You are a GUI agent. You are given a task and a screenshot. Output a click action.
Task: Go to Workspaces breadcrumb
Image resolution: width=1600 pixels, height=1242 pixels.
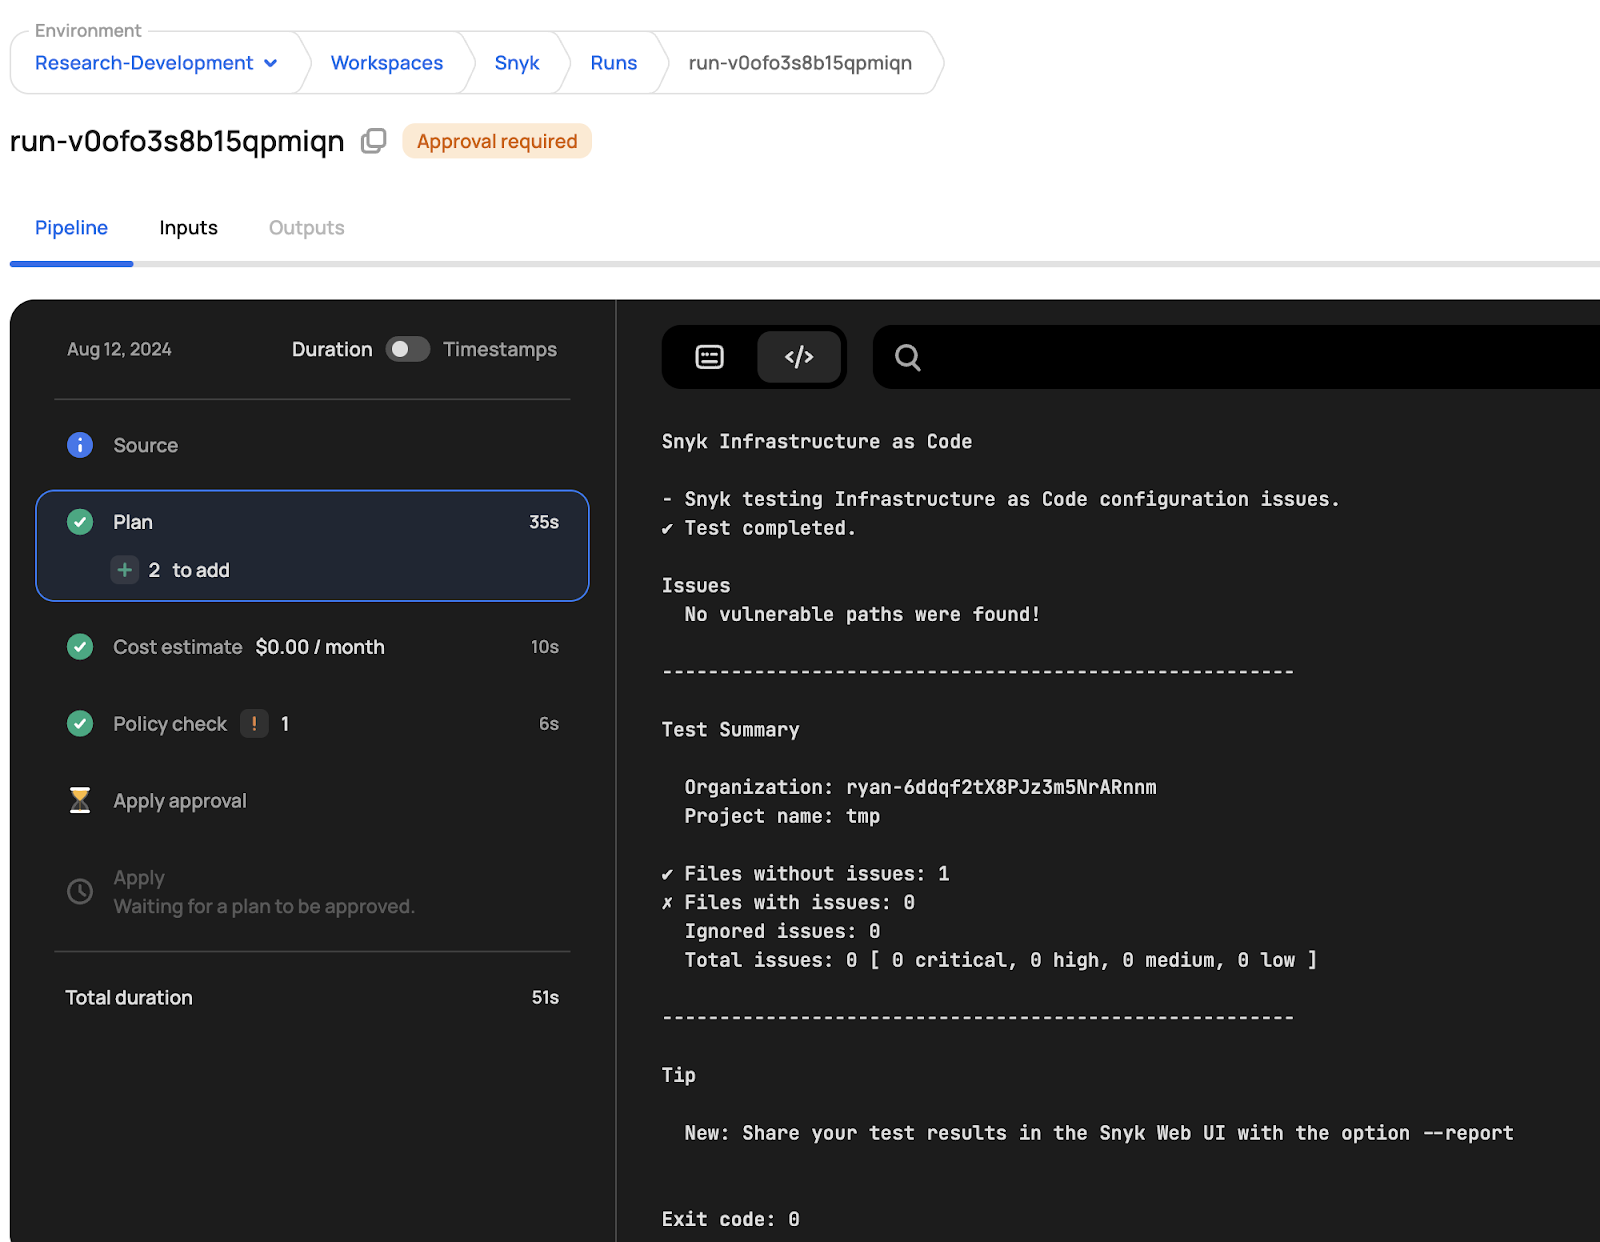(x=387, y=63)
